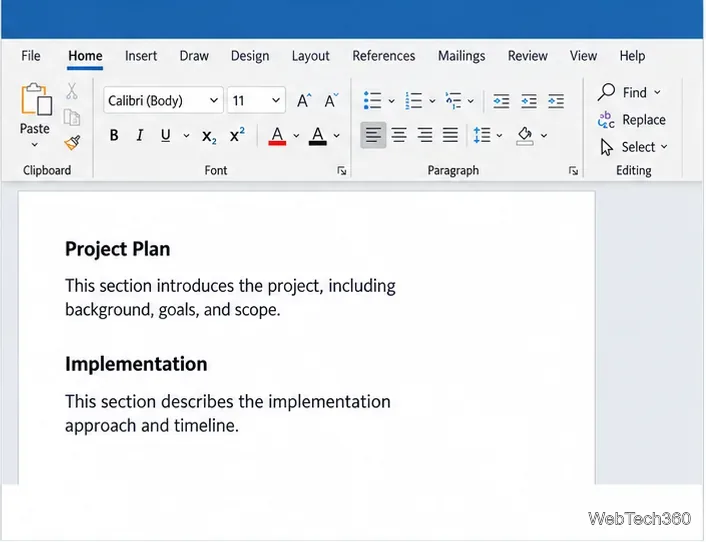The image size is (706, 542).
Task: Expand shading color options arrow
Action: click(544, 136)
